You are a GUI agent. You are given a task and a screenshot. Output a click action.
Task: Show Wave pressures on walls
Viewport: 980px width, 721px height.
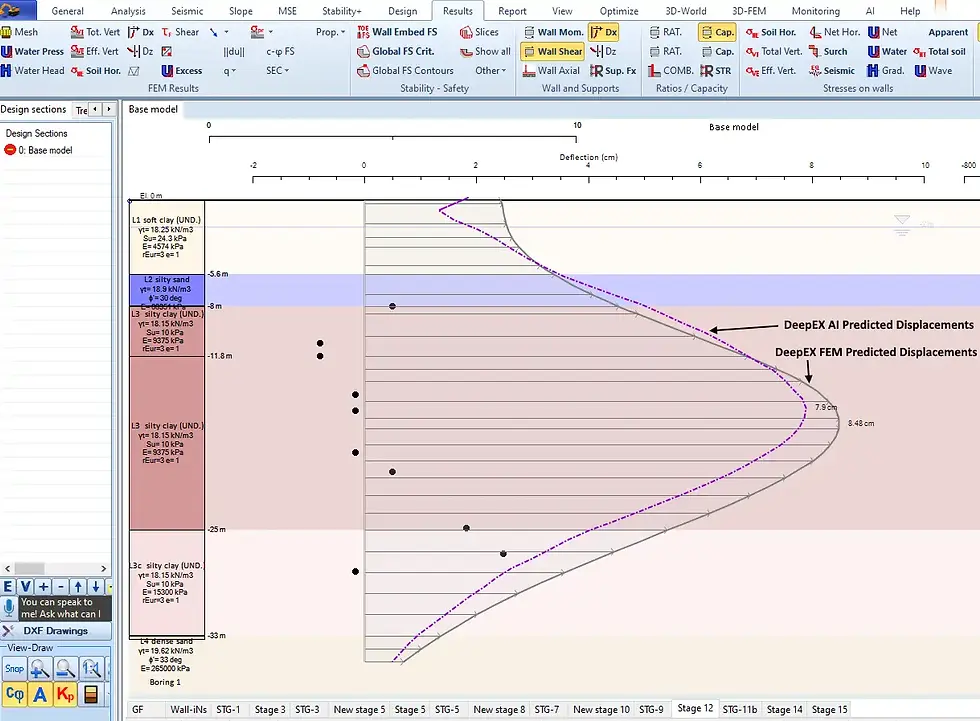[933, 71]
